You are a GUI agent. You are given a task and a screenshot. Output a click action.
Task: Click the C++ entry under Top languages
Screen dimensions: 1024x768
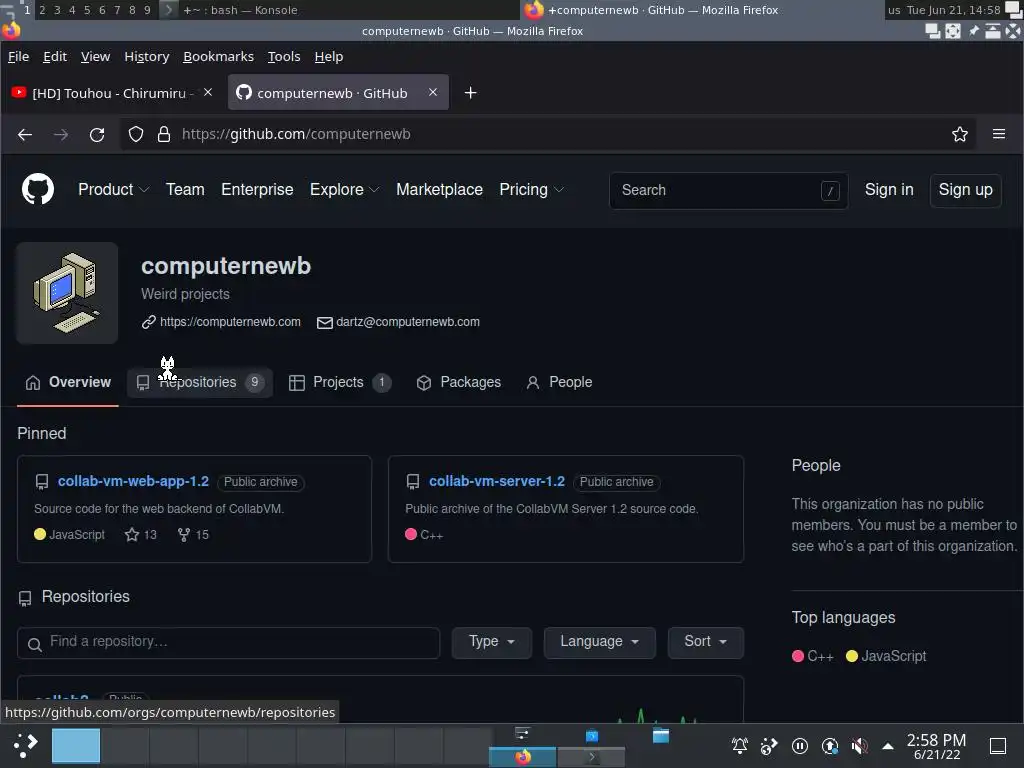click(x=812, y=656)
